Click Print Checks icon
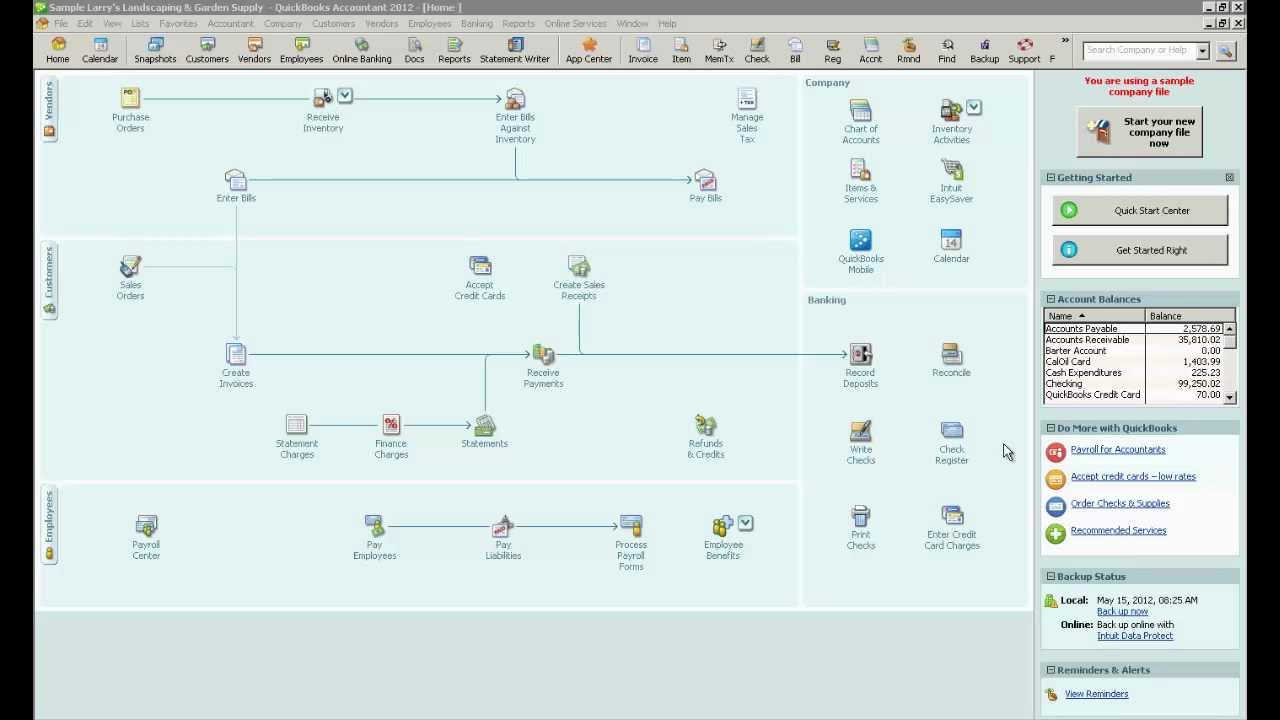Image resolution: width=1280 pixels, height=720 pixels. pyautogui.click(x=860, y=516)
